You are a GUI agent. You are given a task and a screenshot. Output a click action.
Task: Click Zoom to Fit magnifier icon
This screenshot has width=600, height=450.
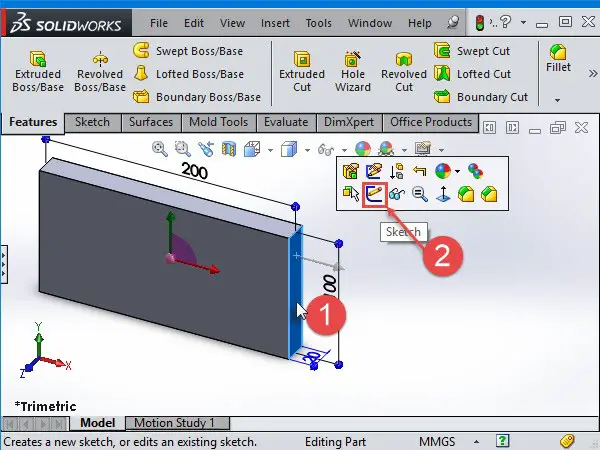point(160,148)
